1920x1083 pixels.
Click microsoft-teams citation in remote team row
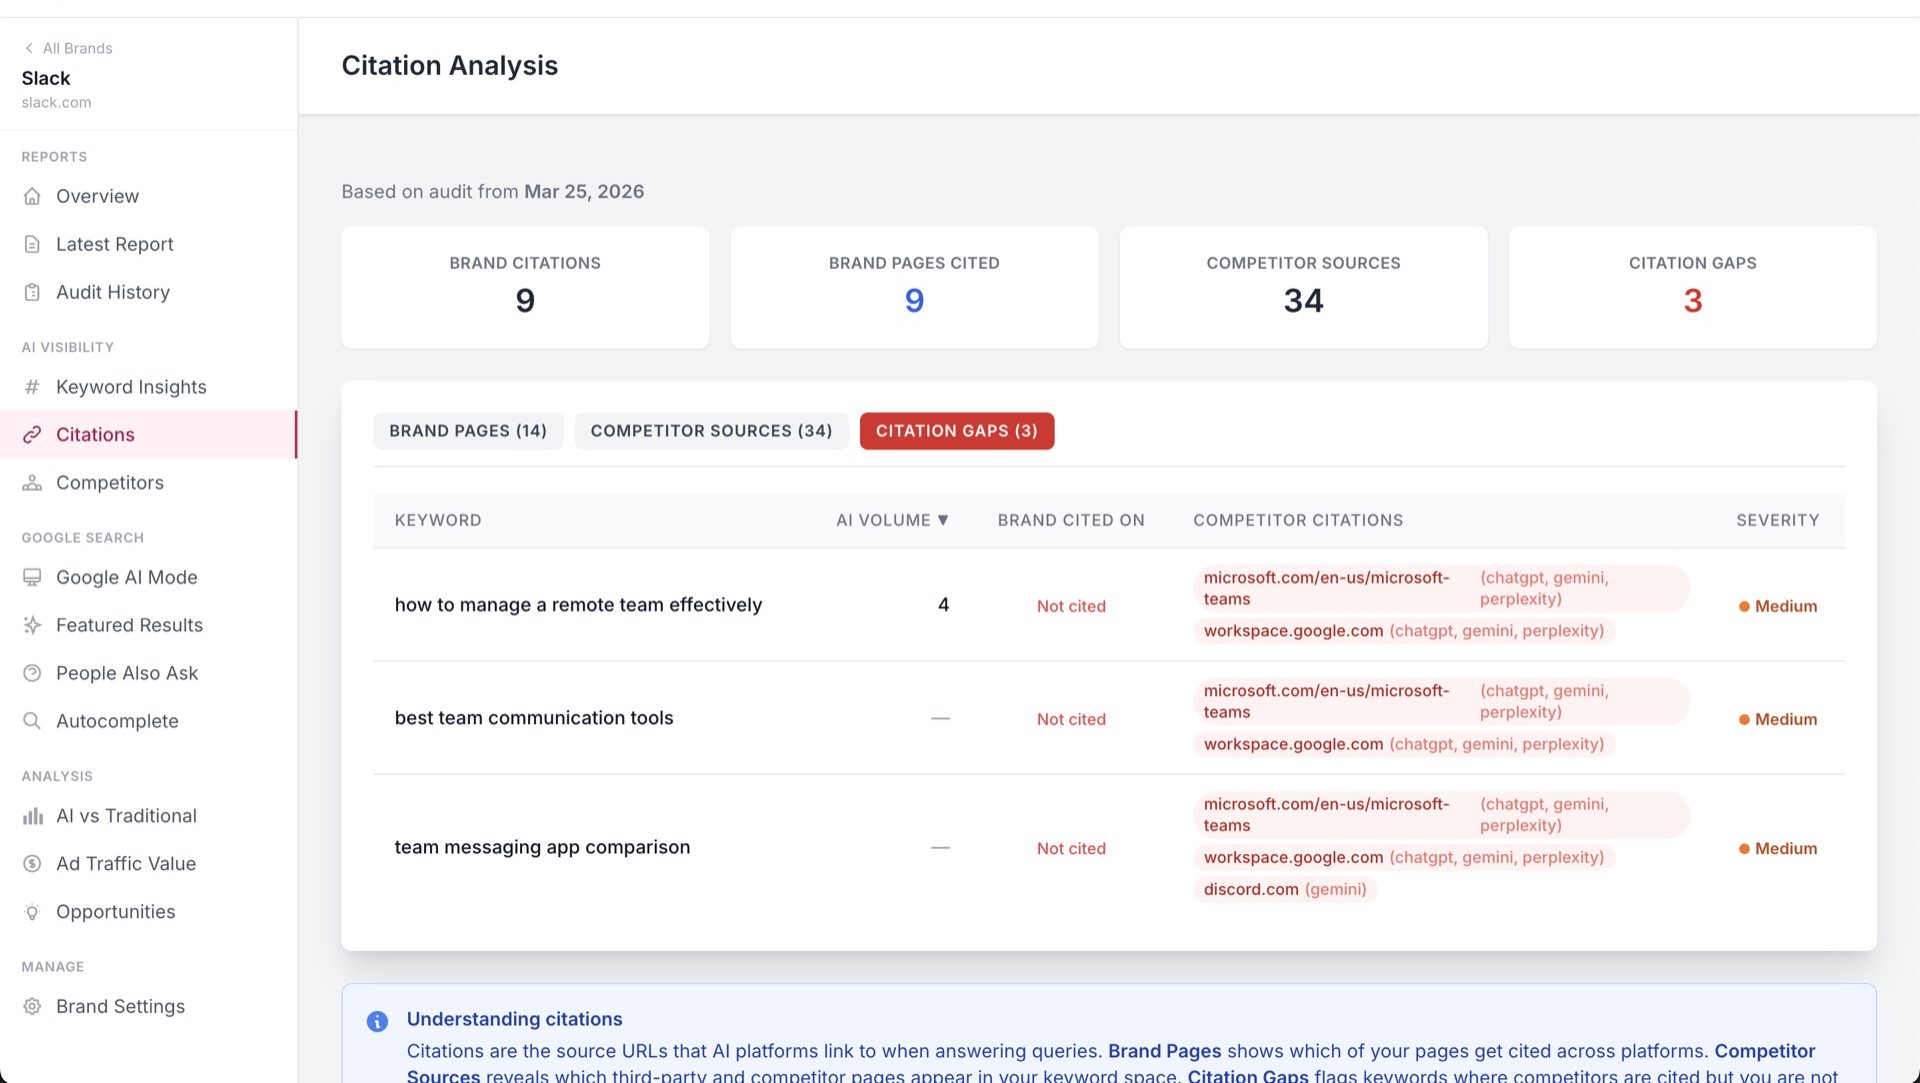(1441, 588)
